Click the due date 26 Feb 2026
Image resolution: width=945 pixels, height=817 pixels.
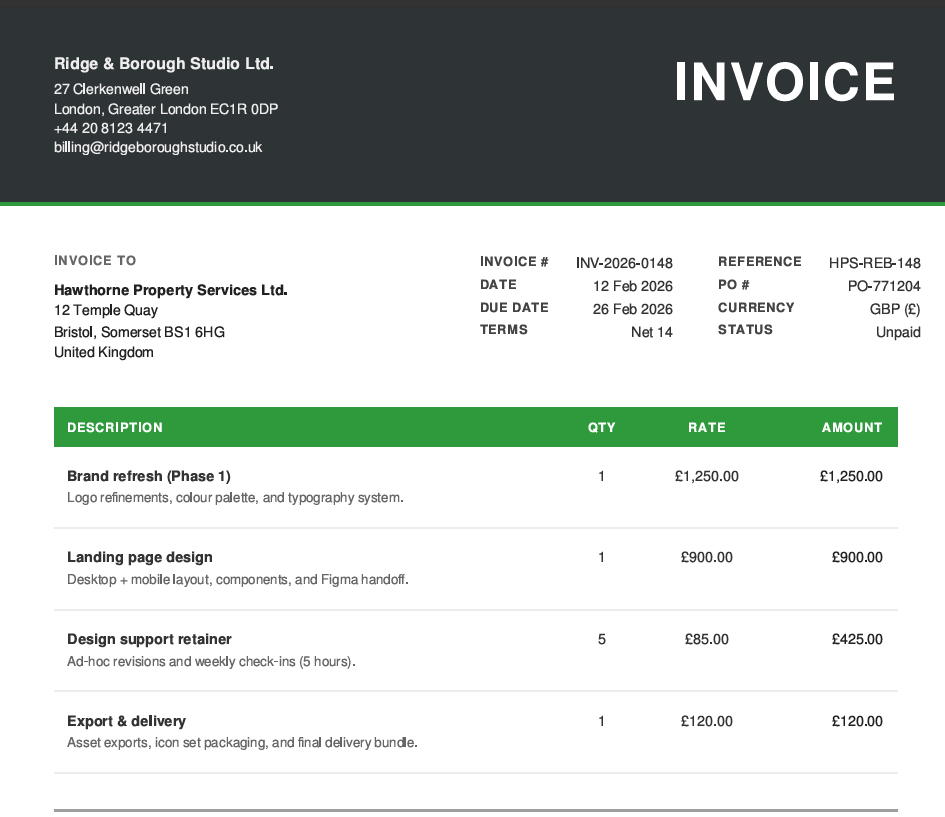632,309
